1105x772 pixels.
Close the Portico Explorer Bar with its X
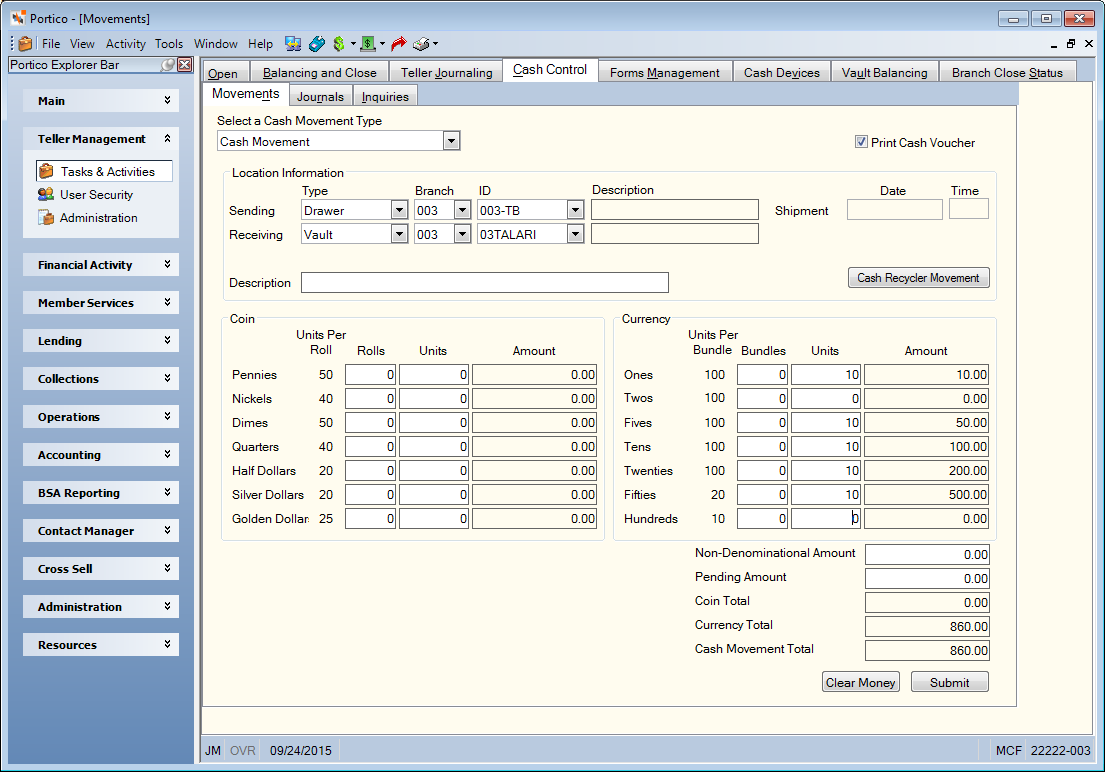(x=185, y=65)
